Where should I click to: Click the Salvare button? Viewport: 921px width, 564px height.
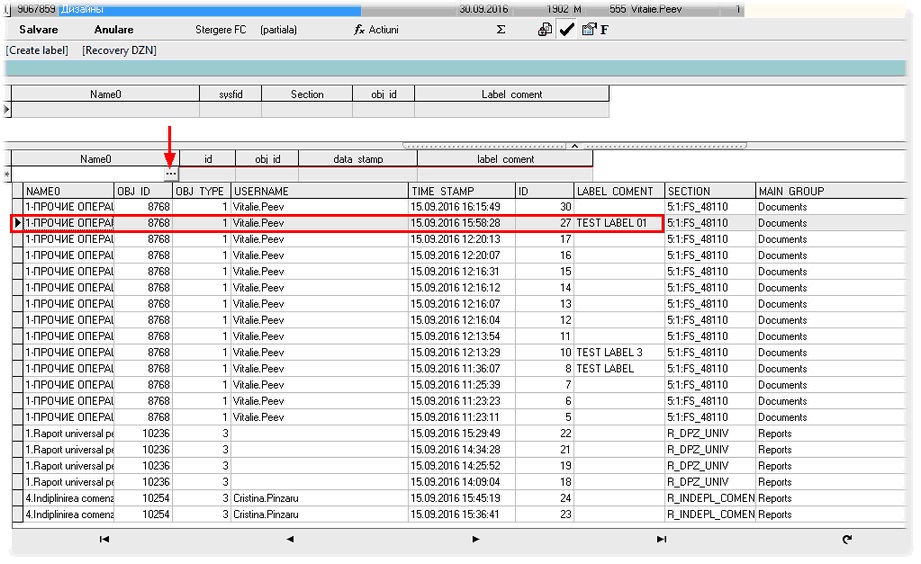click(38, 29)
